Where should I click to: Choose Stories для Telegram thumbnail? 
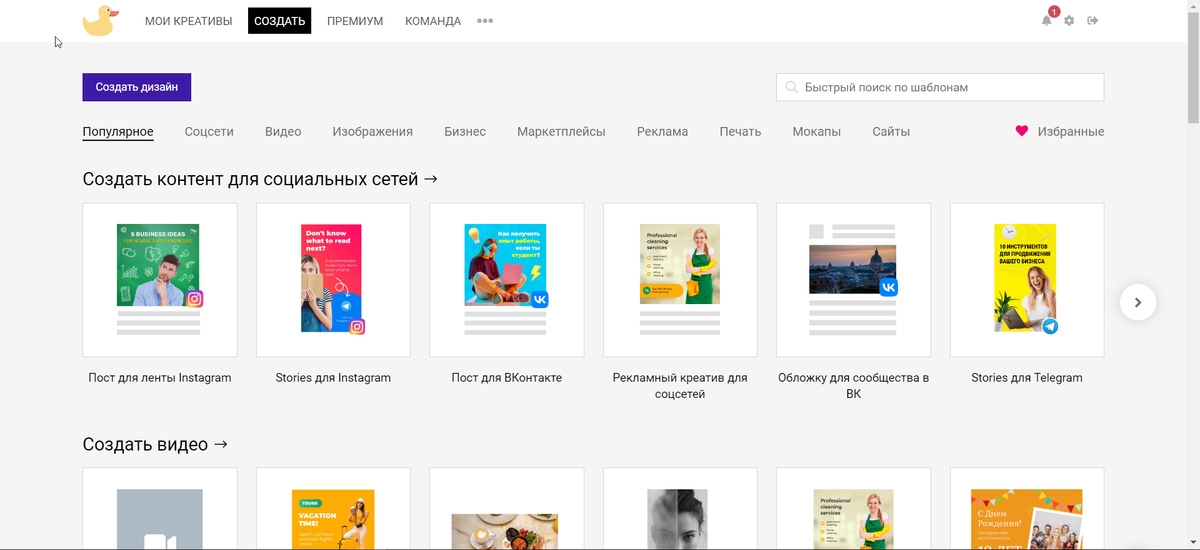click(1027, 280)
